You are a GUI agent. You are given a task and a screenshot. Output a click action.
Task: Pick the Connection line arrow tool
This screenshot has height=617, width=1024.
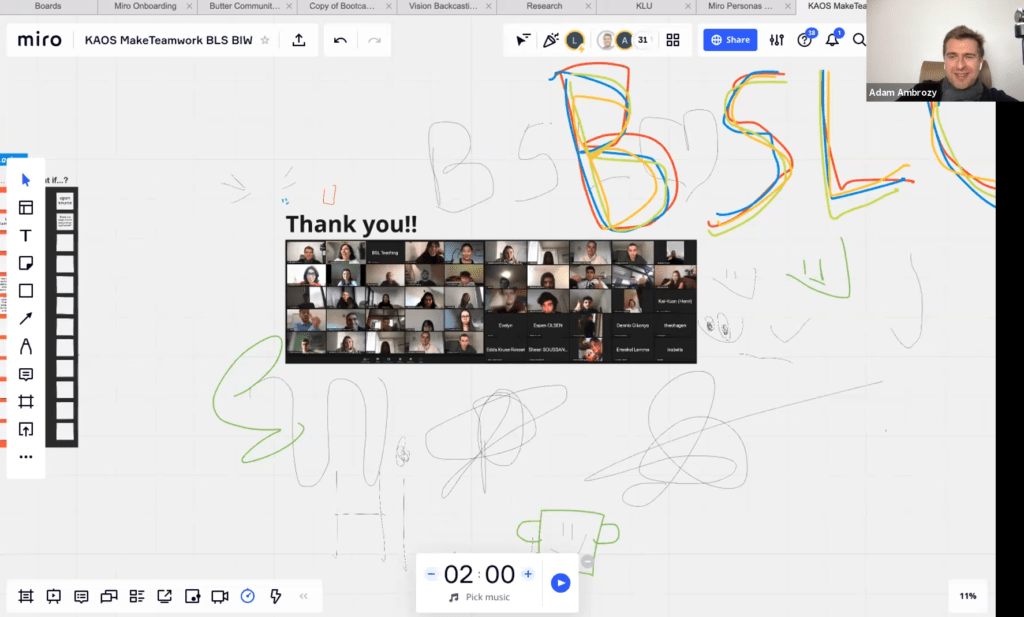26,319
